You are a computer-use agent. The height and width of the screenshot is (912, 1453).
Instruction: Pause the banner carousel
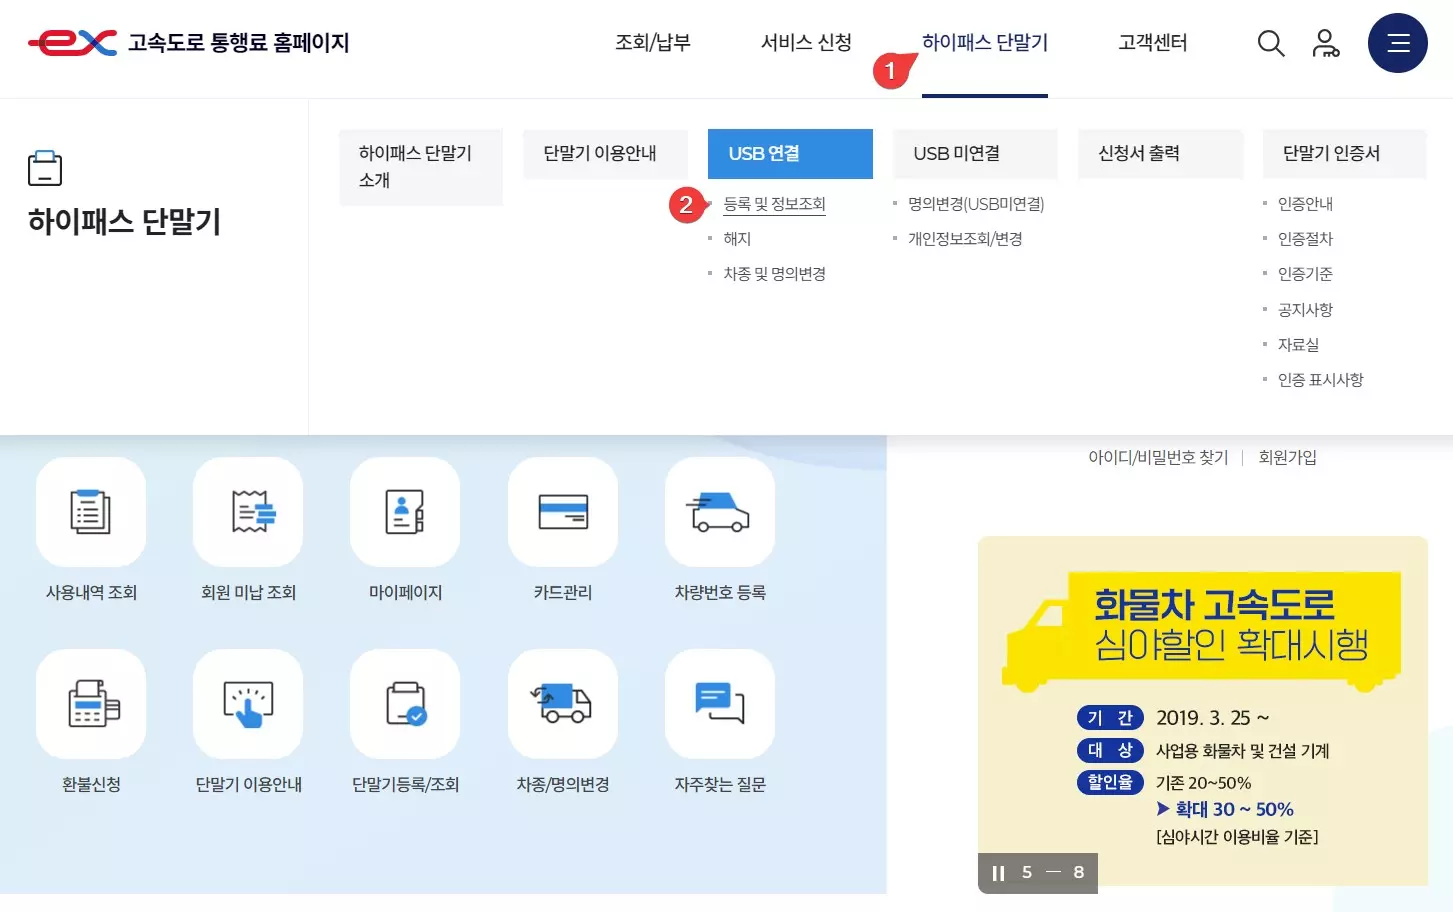click(997, 872)
